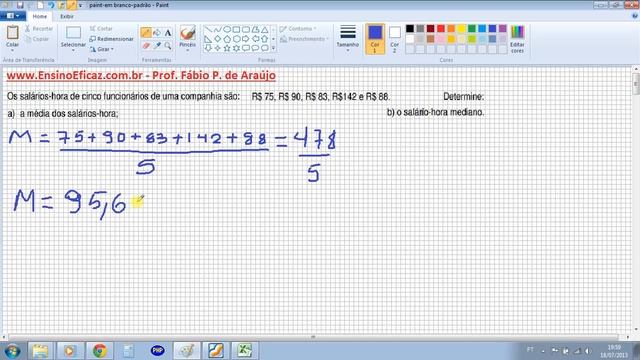Expand the Colar paste options arrow
Viewport: 640px width, 360px height.
pyautogui.click(x=13, y=50)
